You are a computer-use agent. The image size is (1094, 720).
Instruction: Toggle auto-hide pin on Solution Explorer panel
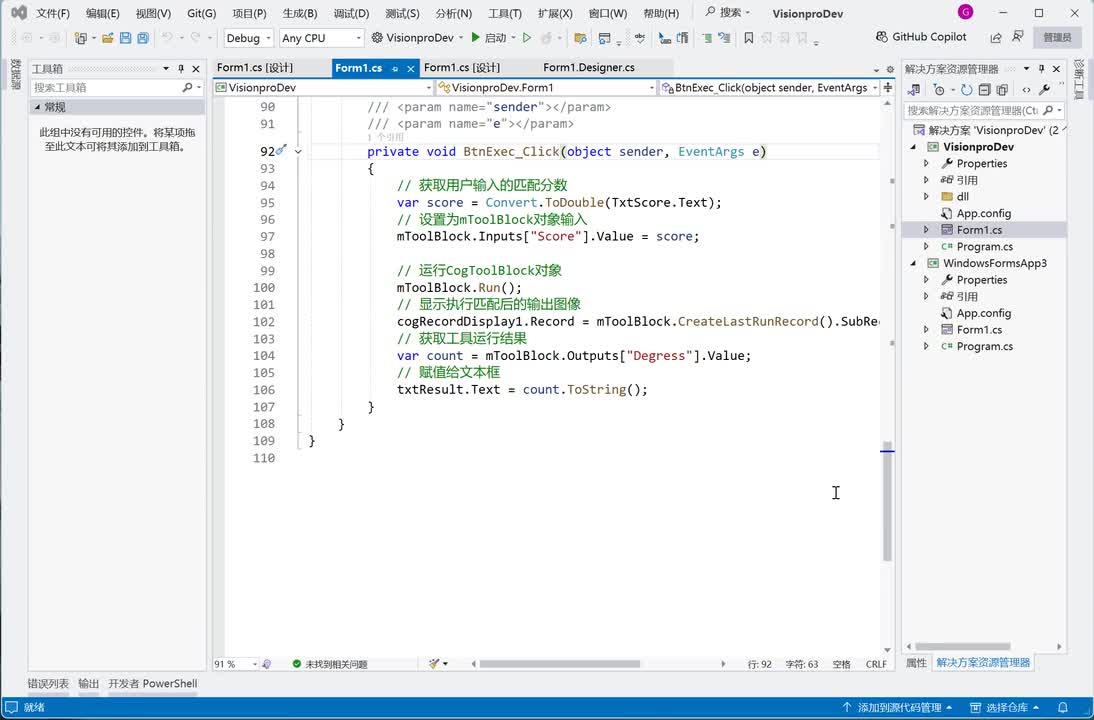(x=1041, y=69)
